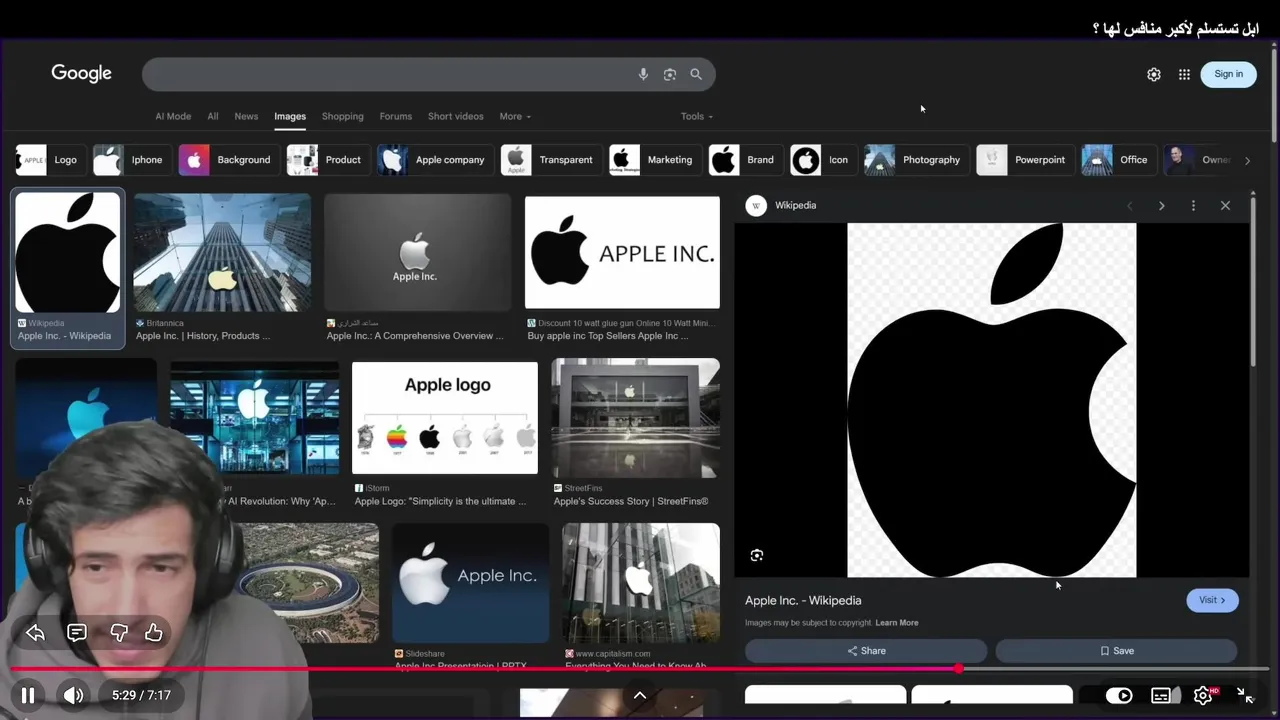
Task: Open Google quick settings gear
Action: click(1154, 74)
